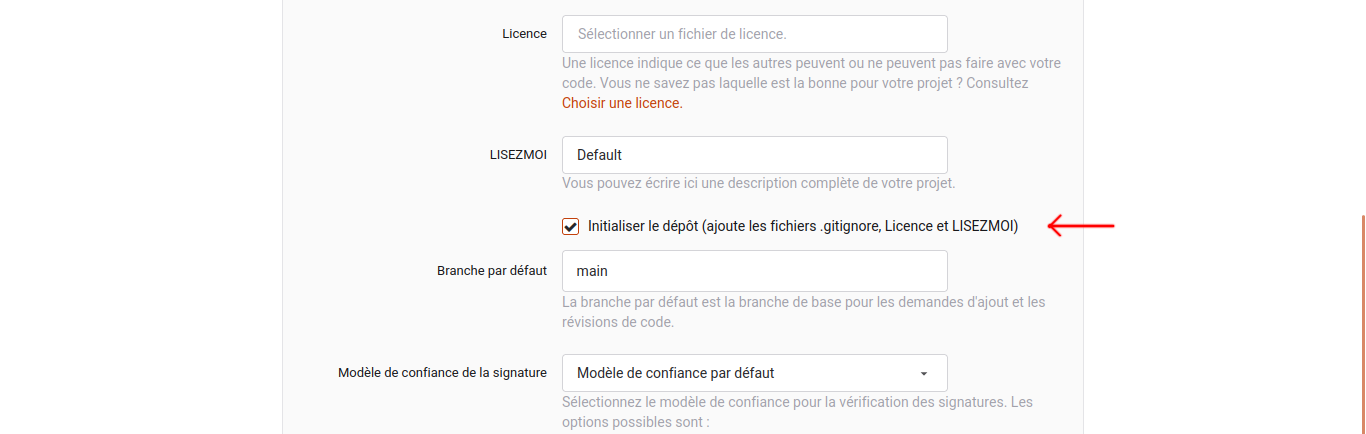This screenshot has height=434, width=1366.
Task: Click the help text under the Licence field
Action: (x=811, y=73)
